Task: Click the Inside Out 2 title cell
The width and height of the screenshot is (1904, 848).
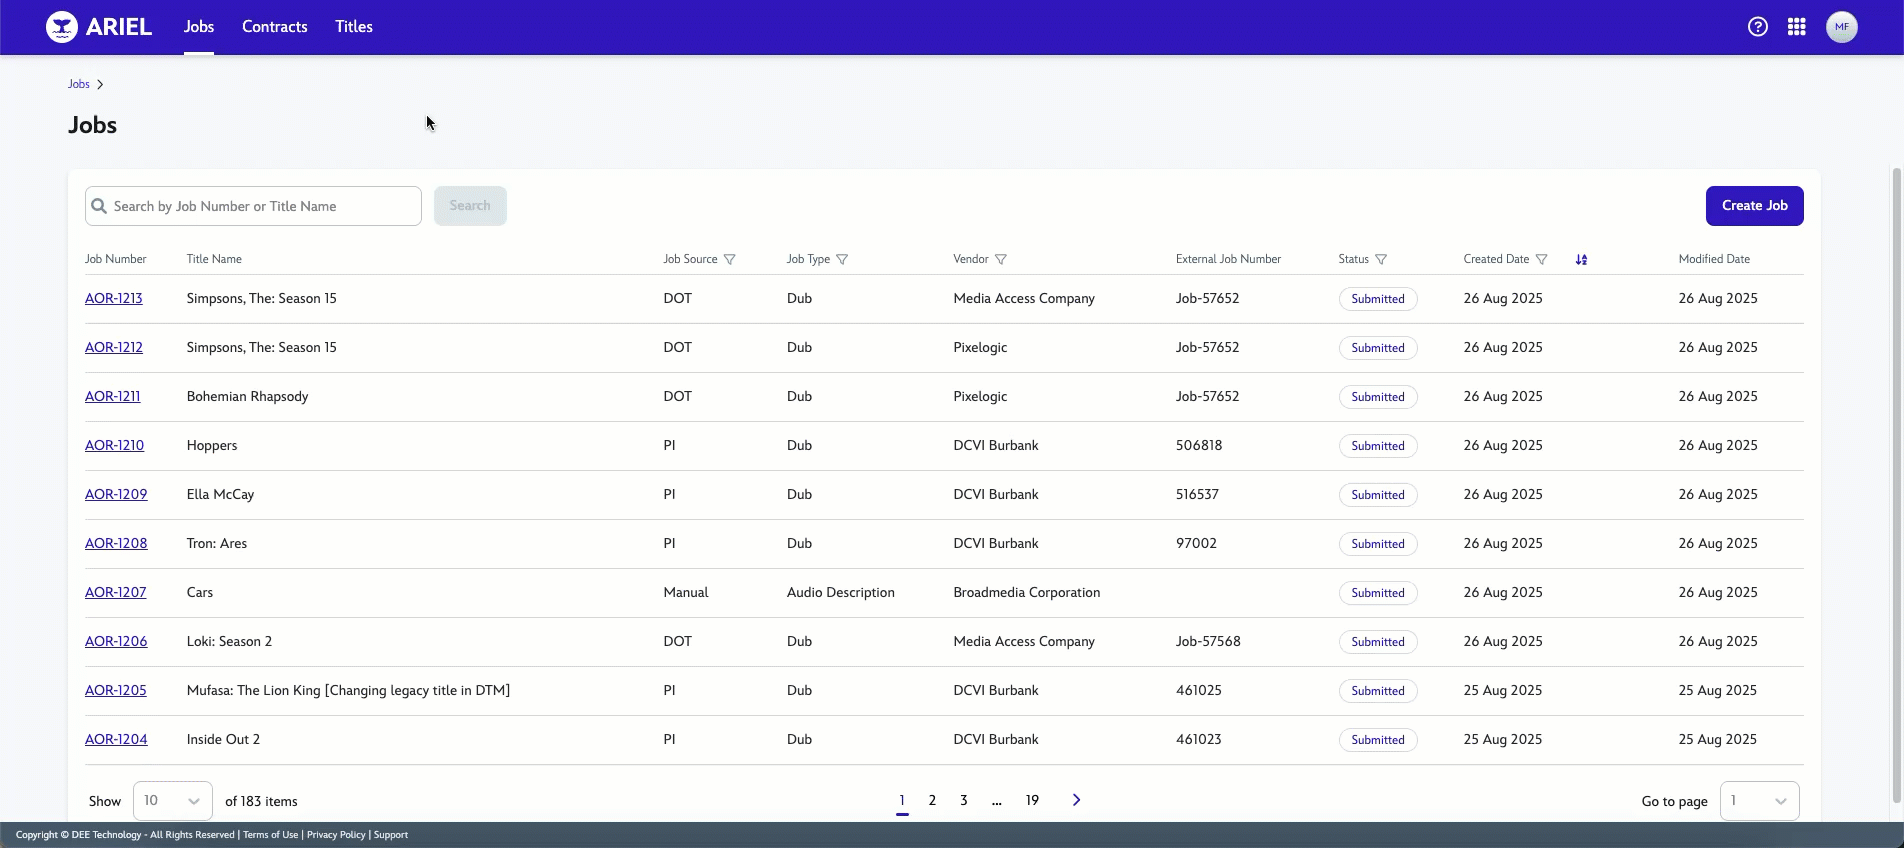Action: pos(223,740)
